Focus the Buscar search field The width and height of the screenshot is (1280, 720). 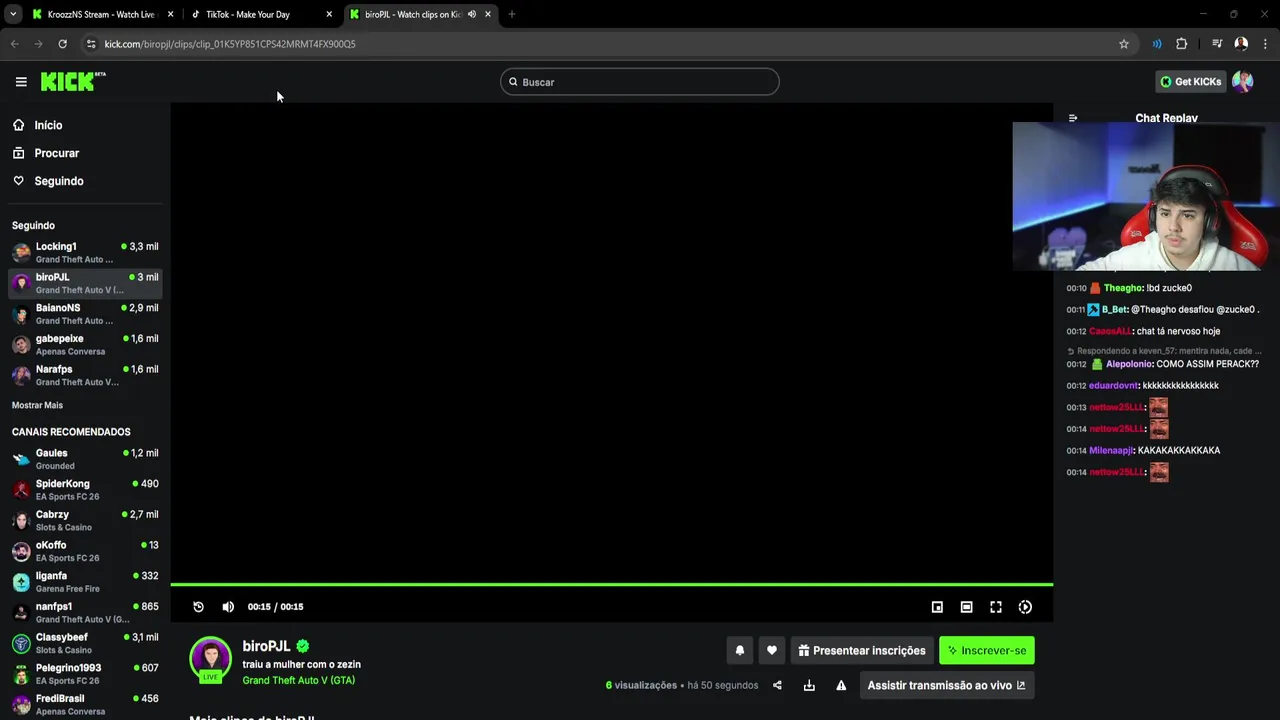[640, 82]
